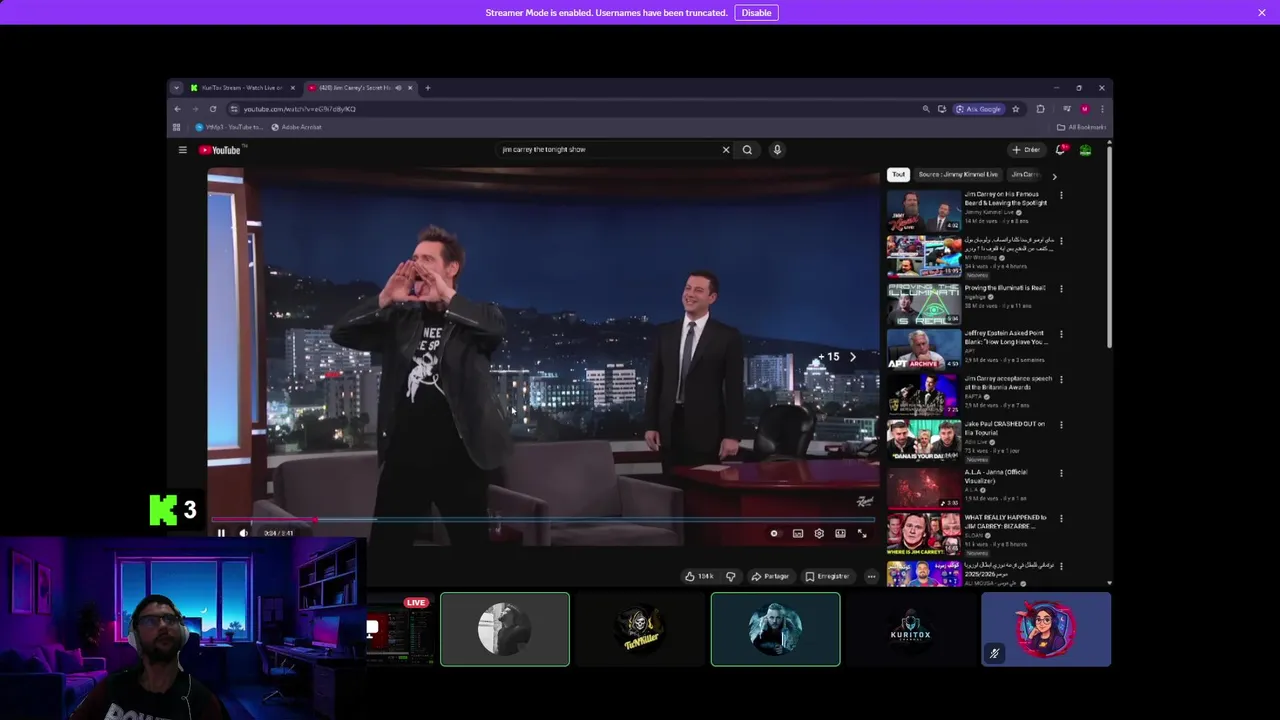Viewport: 1280px width, 720px height.
Task: Open the YouTube guide hamburger menu
Action: coord(182,150)
